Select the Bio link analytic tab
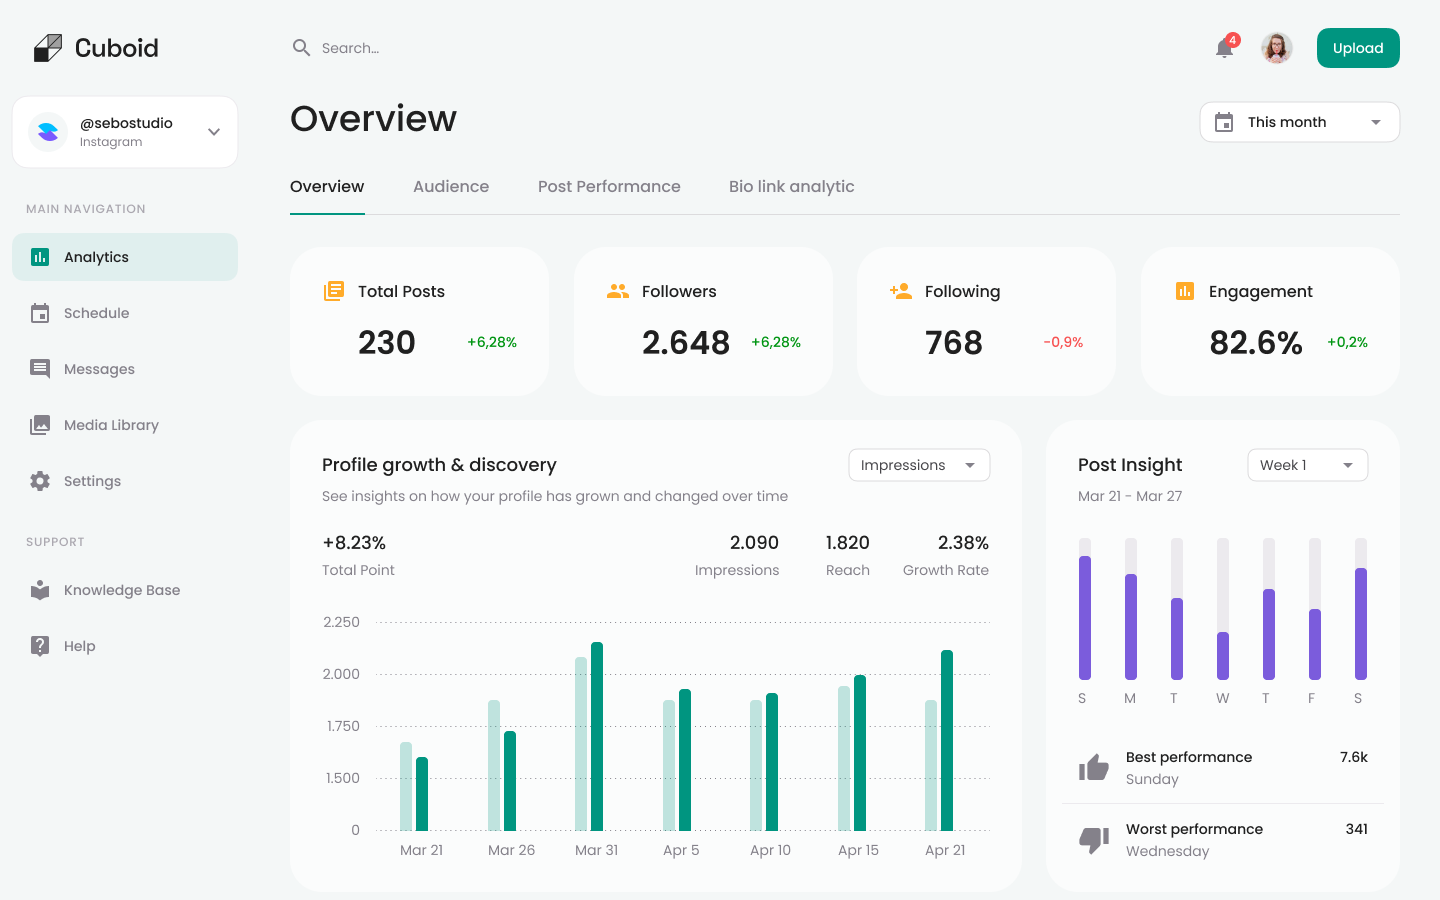The height and width of the screenshot is (900, 1440). pos(791,186)
